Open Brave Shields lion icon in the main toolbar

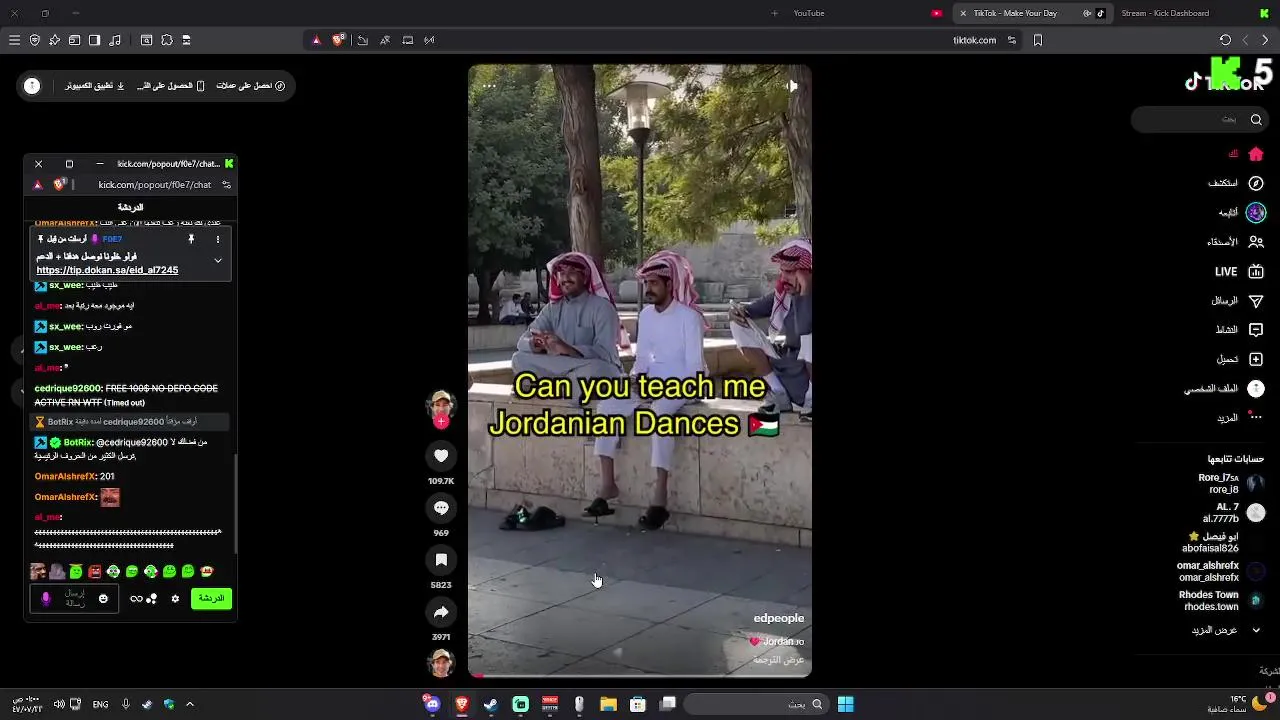339,40
